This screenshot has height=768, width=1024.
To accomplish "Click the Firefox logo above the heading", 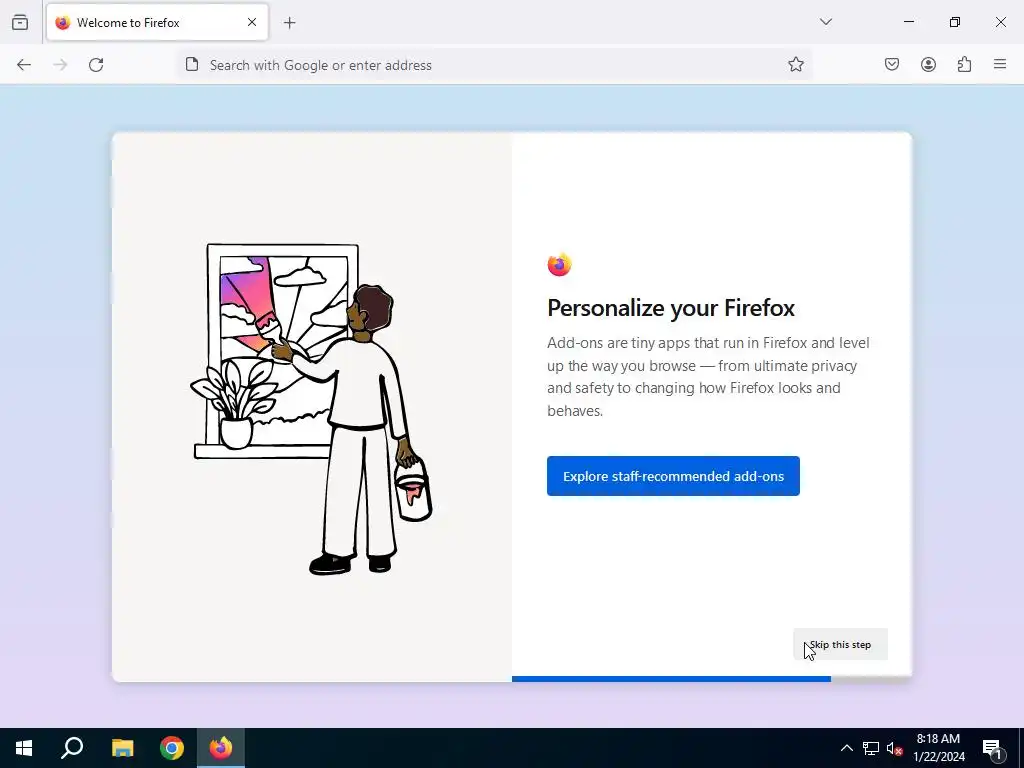I will click(x=560, y=264).
